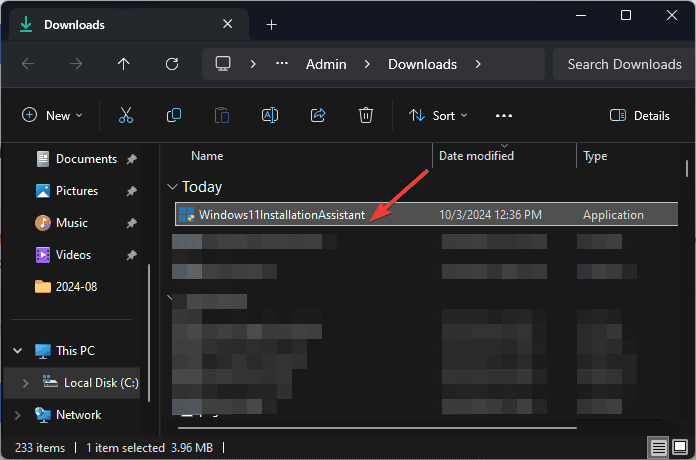Click the file list vertical scrollbar
The image size is (696, 460).
click(x=687, y=169)
